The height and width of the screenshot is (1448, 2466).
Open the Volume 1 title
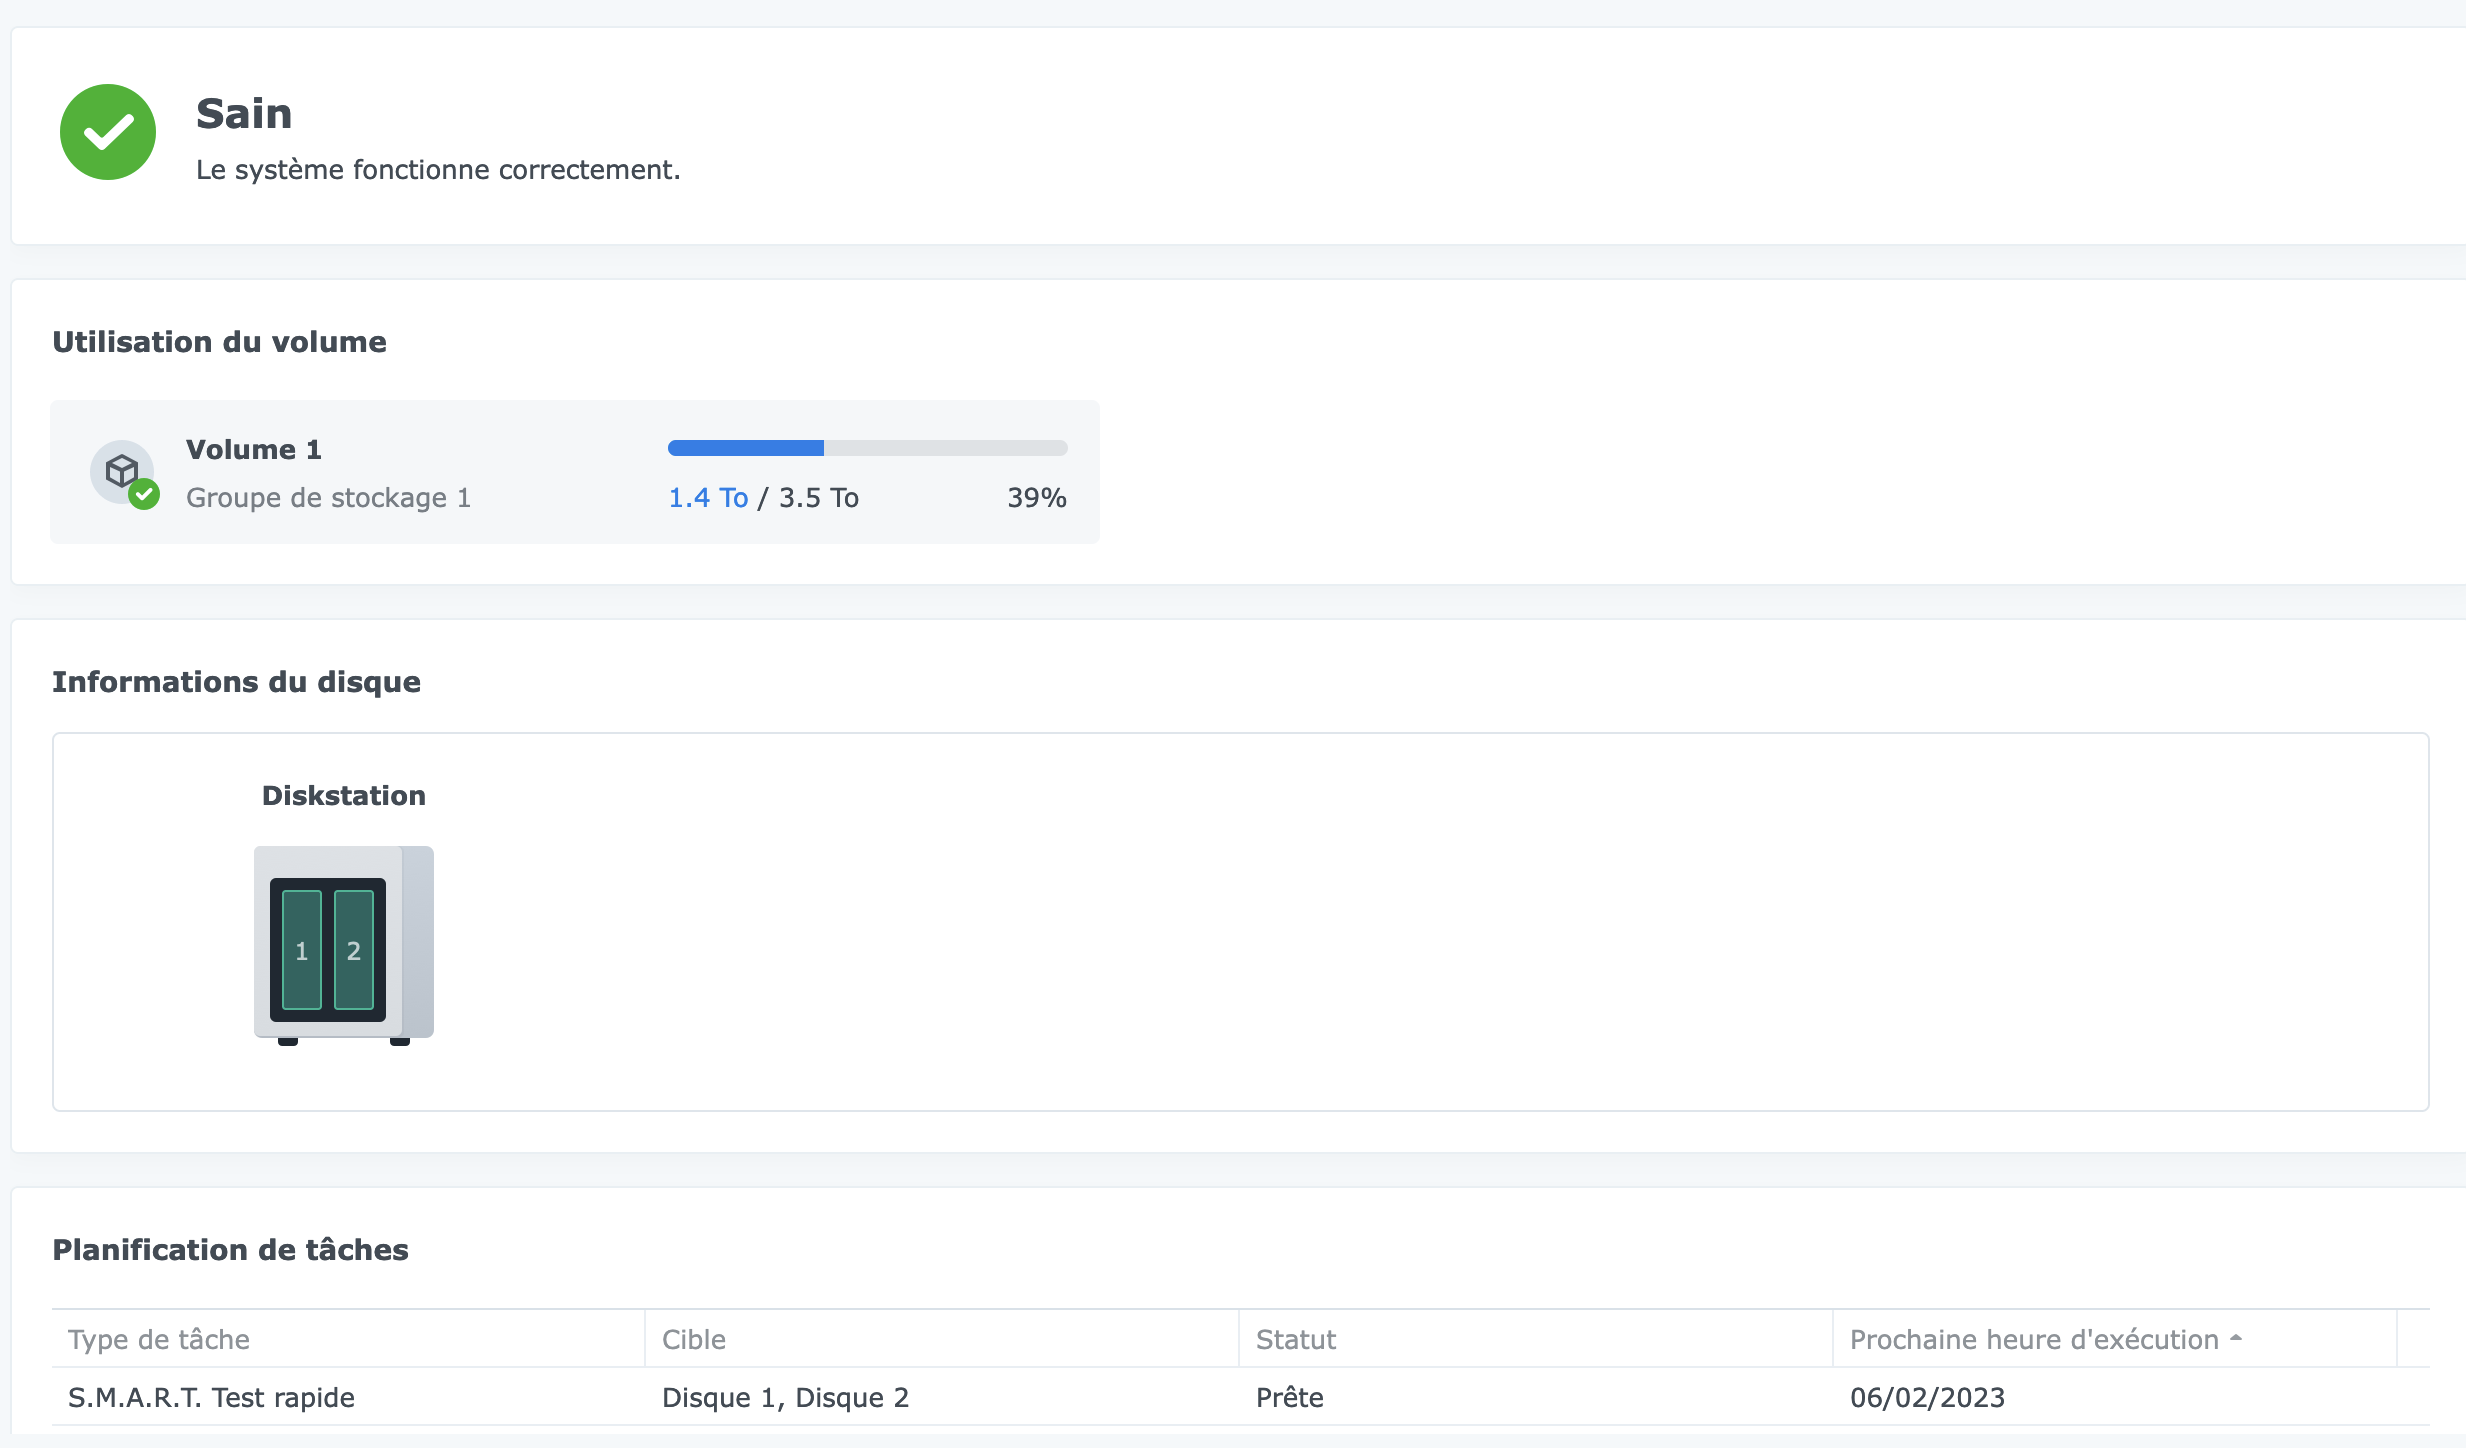coord(254,449)
